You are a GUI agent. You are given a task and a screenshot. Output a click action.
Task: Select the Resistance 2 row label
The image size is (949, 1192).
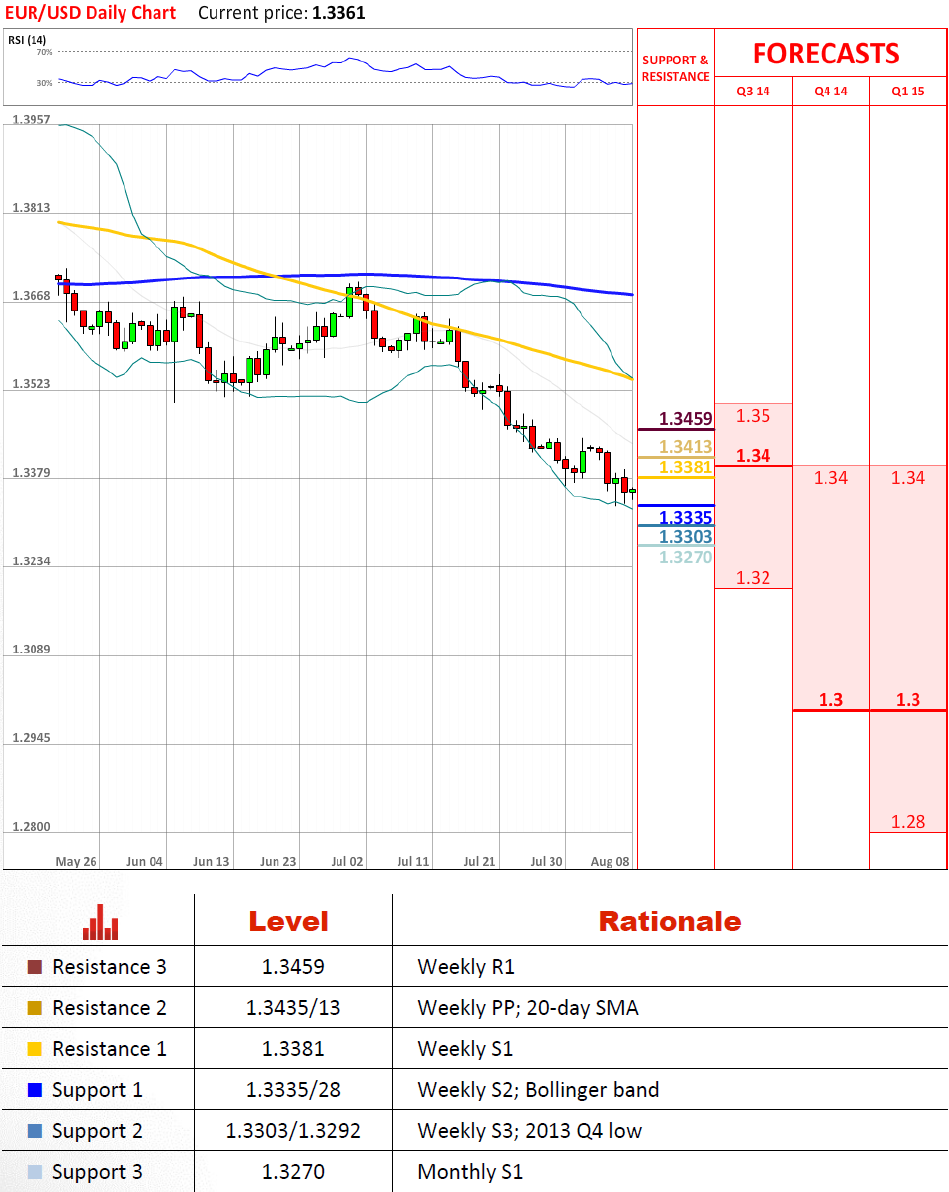[109, 1008]
